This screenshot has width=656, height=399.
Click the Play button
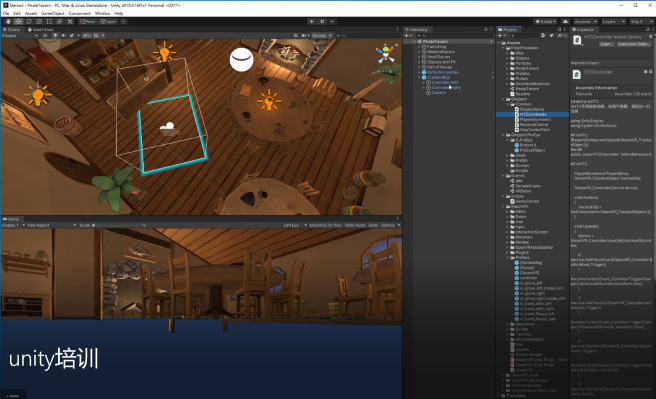pyautogui.click(x=311, y=21)
